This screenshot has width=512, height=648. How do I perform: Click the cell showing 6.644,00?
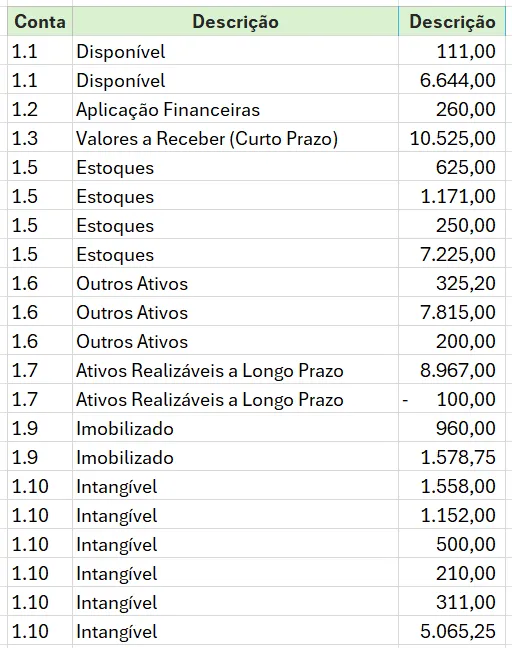(452, 79)
